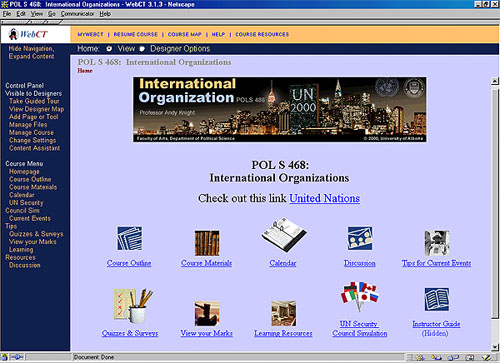Click the scrollbar down arrow
This screenshot has height=363, width=500.
495,347
